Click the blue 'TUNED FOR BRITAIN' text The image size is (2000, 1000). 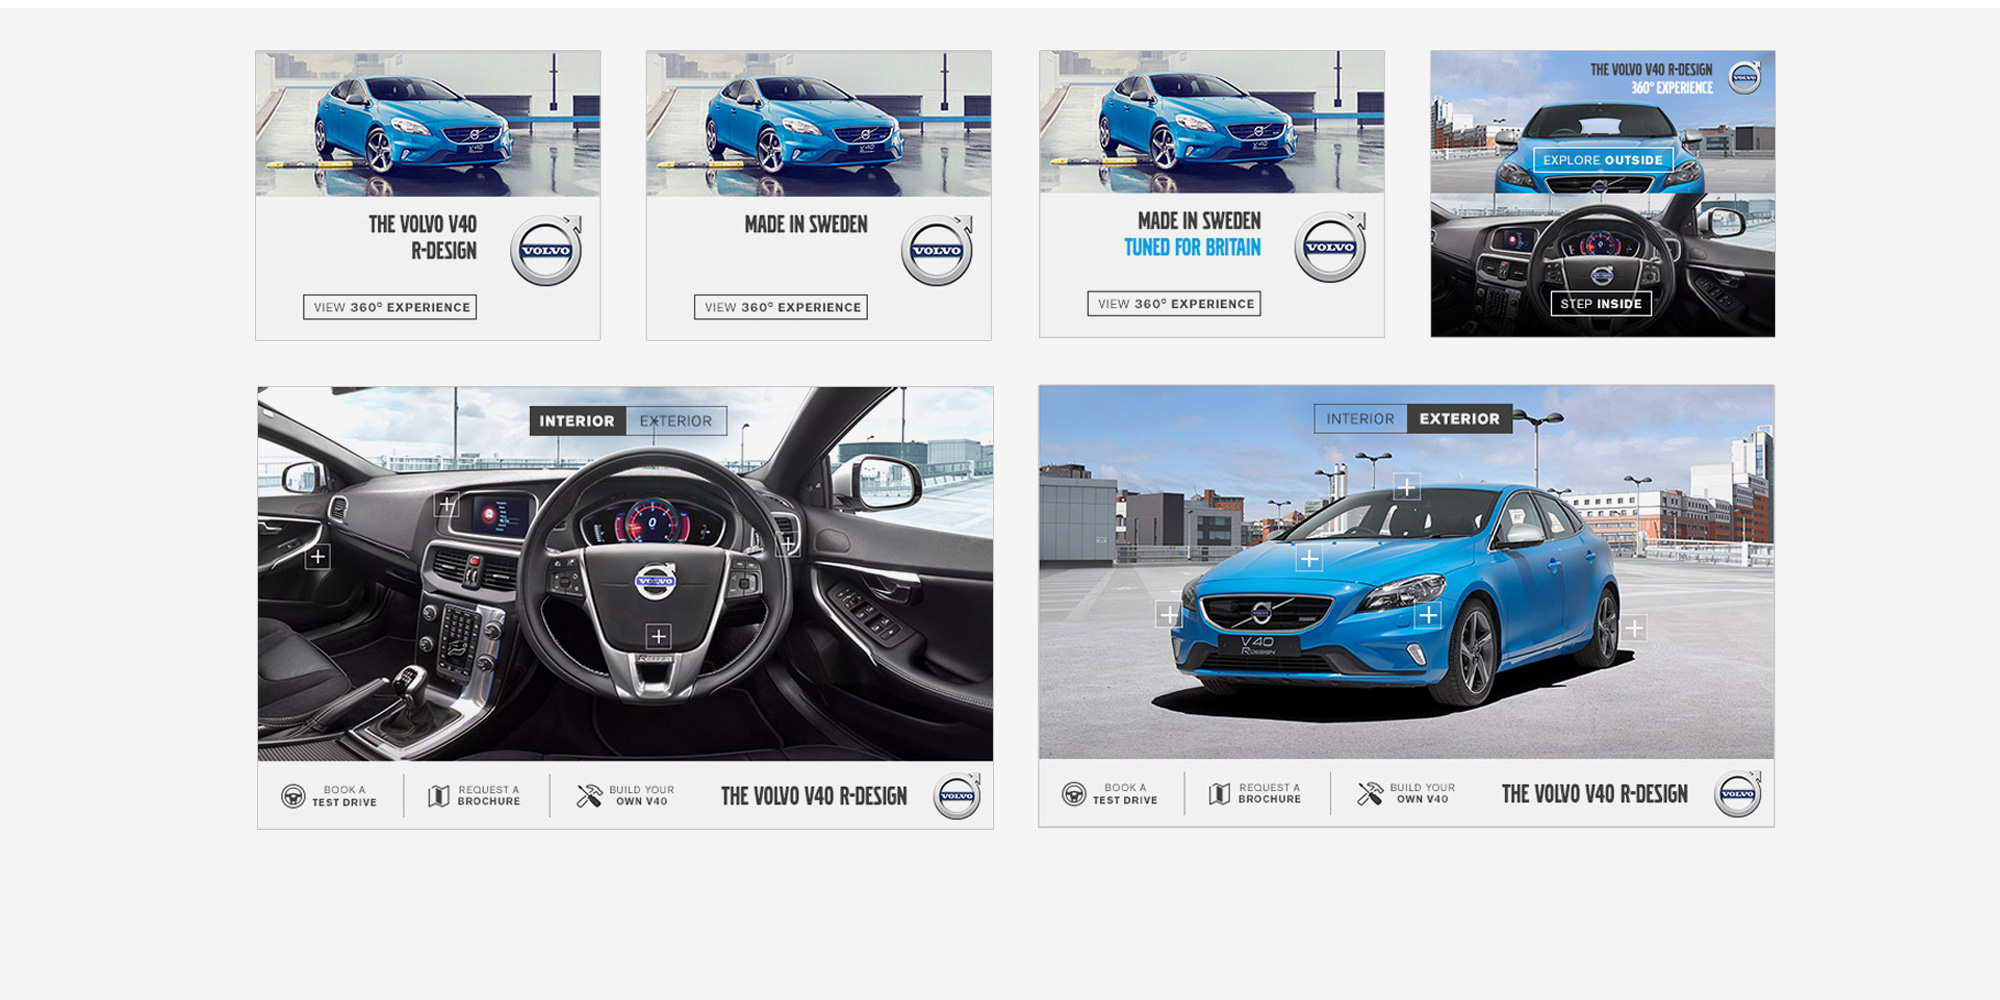(x=1192, y=247)
